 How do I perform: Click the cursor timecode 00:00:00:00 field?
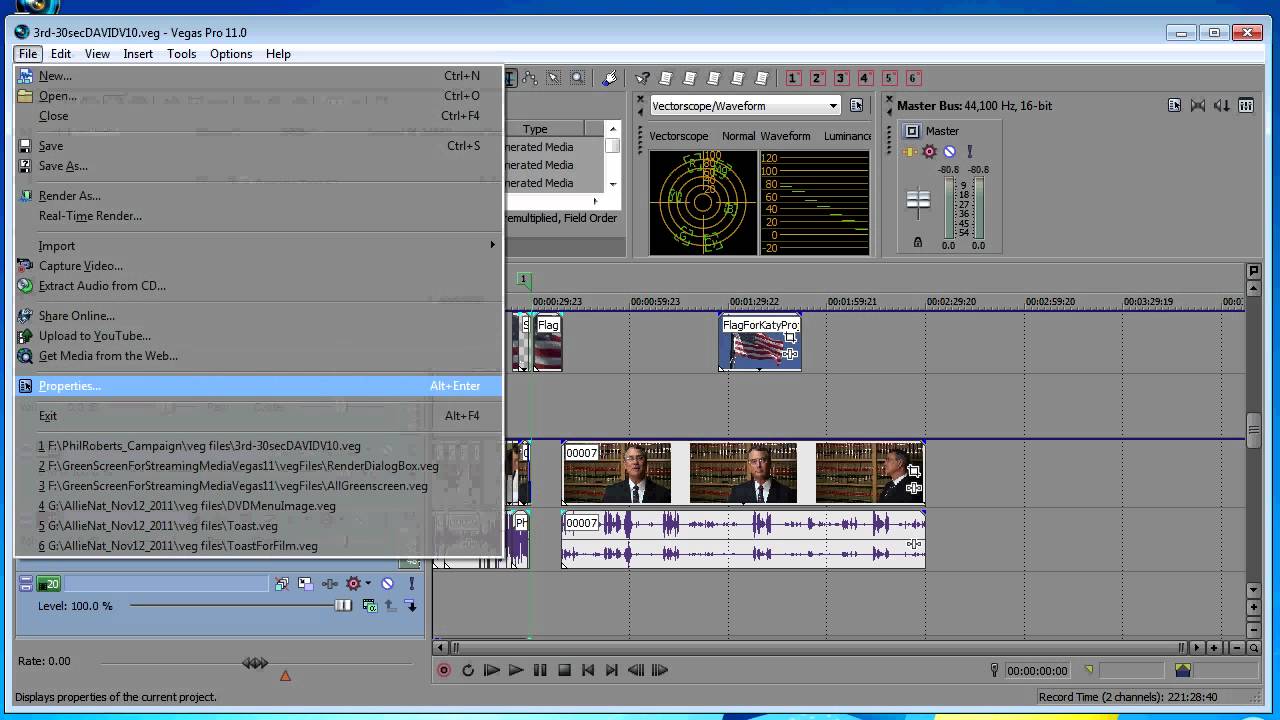(x=1037, y=671)
